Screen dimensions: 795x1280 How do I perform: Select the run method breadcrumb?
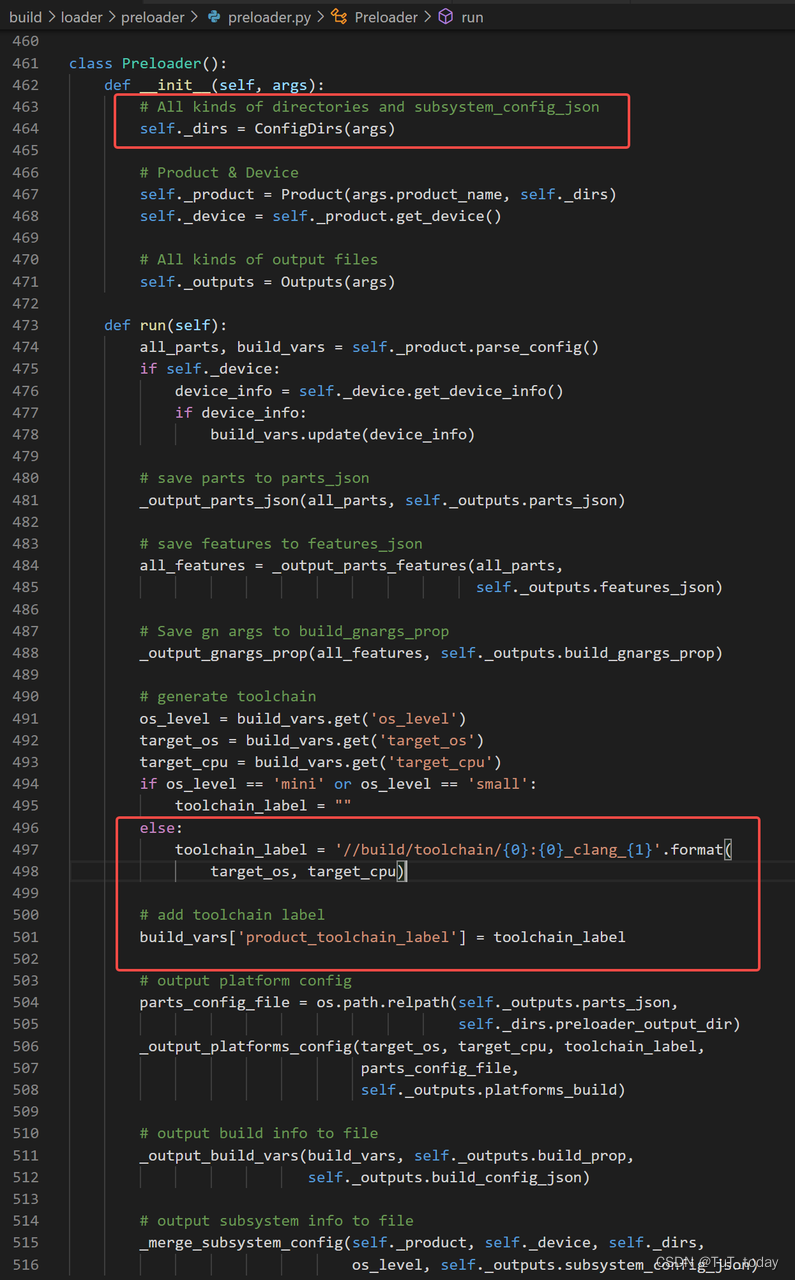point(471,17)
